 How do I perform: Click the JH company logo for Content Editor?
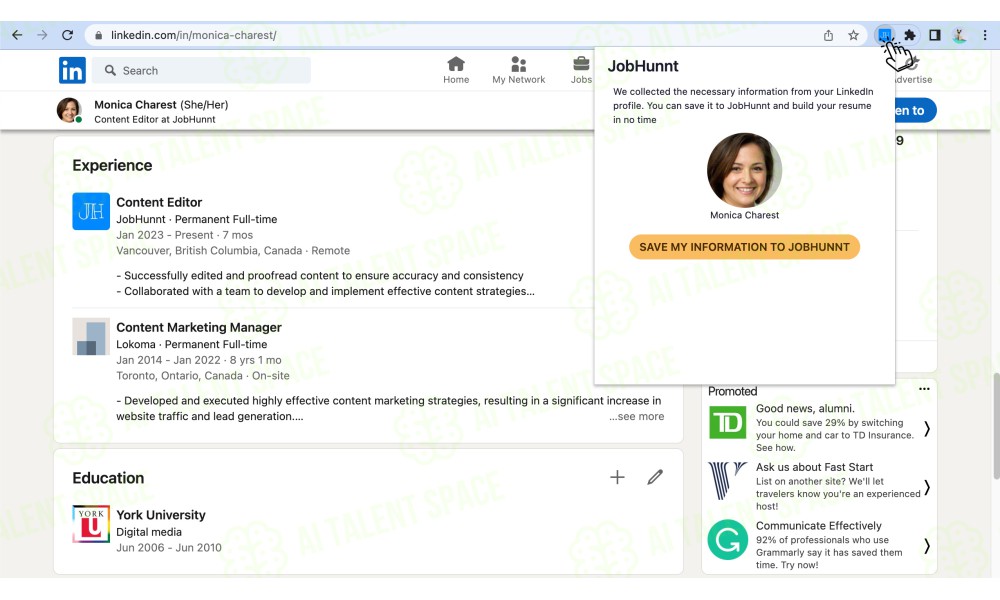click(x=91, y=211)
